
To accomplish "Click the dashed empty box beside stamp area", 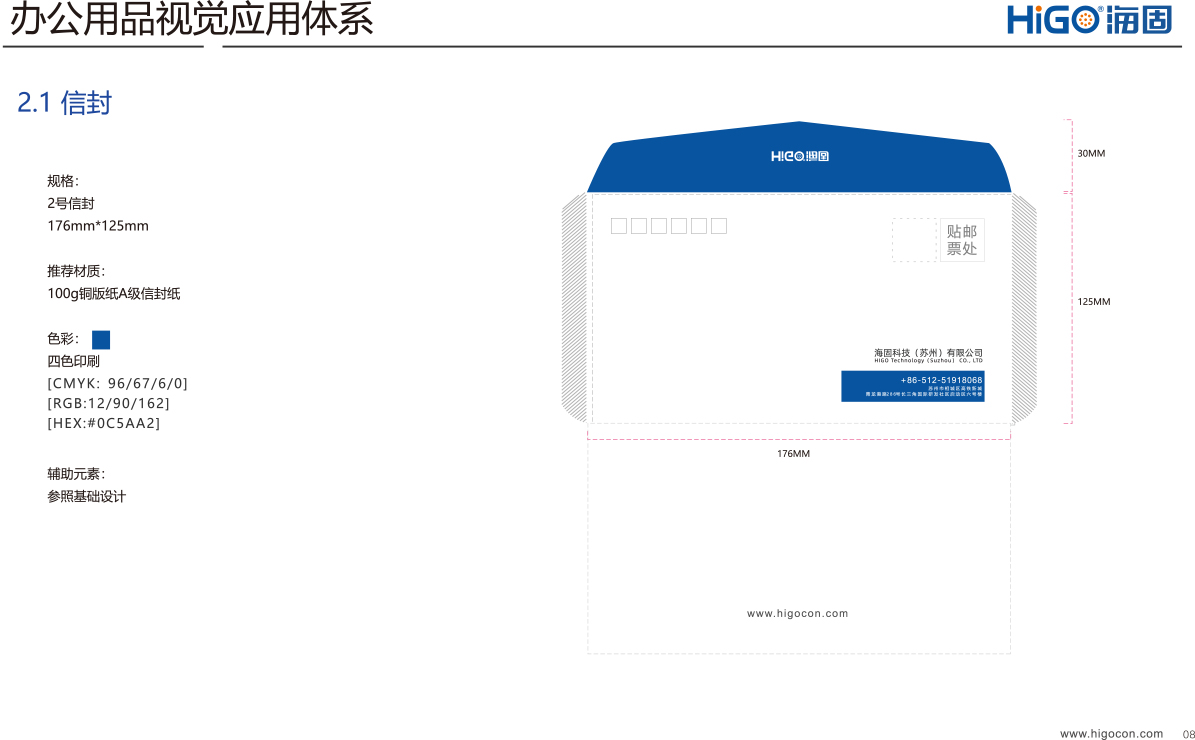I will [x=915, y=240].
